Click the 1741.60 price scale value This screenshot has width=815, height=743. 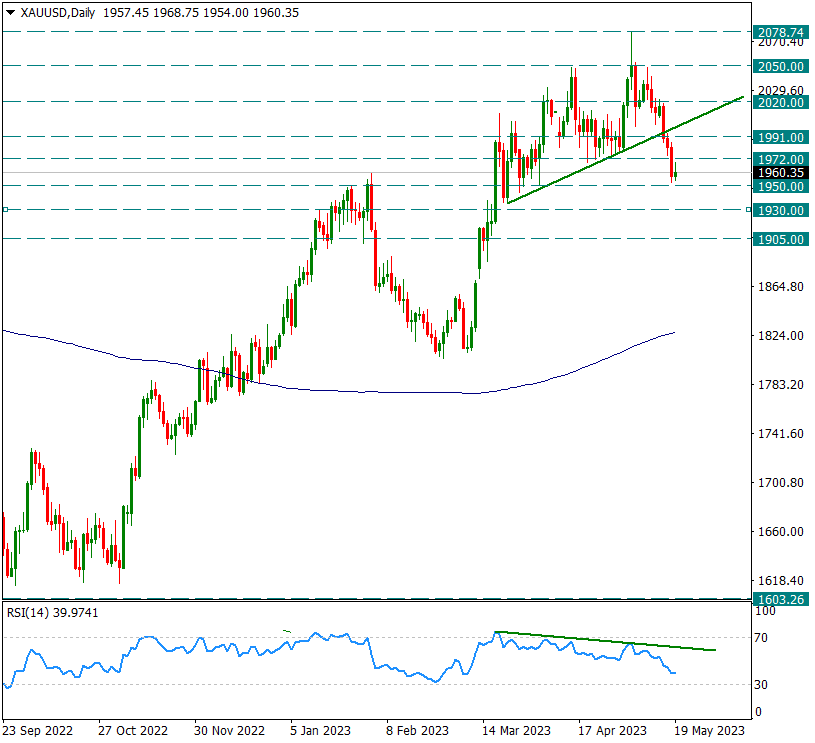pos(781,434)
